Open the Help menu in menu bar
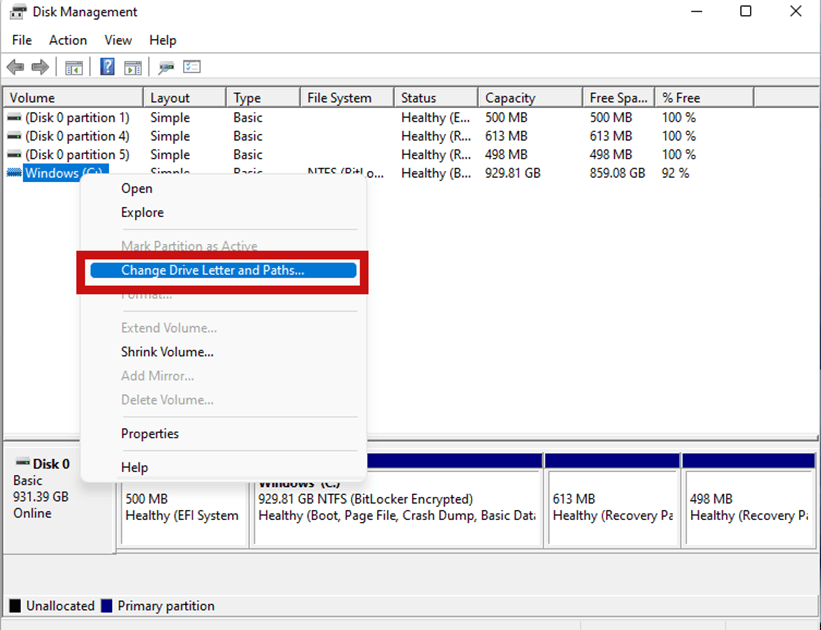 [x=162, y=40]
